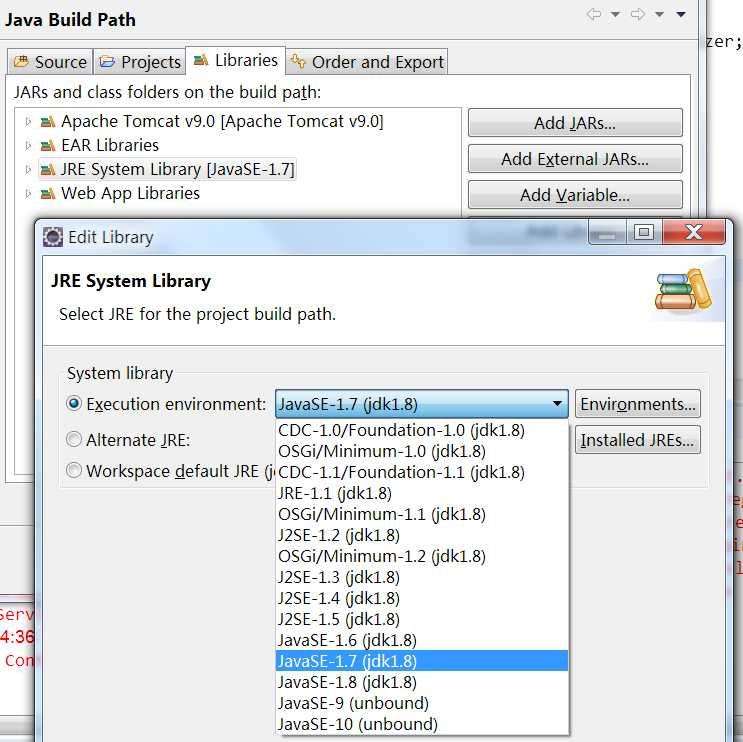743x742 pixels.
Task: Select Apache Tomcat v9.0 entry text
Action: (x=222, y=122)
